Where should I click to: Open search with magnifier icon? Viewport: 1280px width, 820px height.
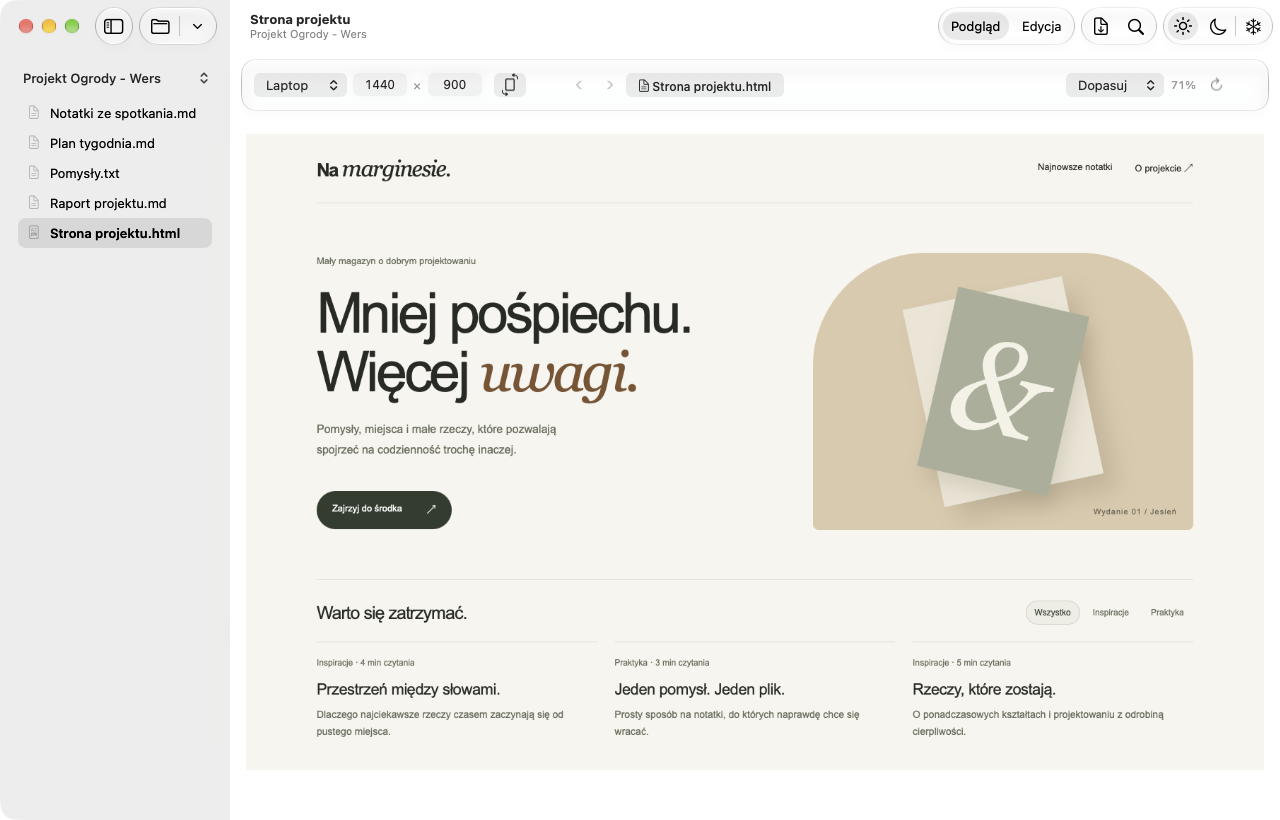(x=1136, y=27)
